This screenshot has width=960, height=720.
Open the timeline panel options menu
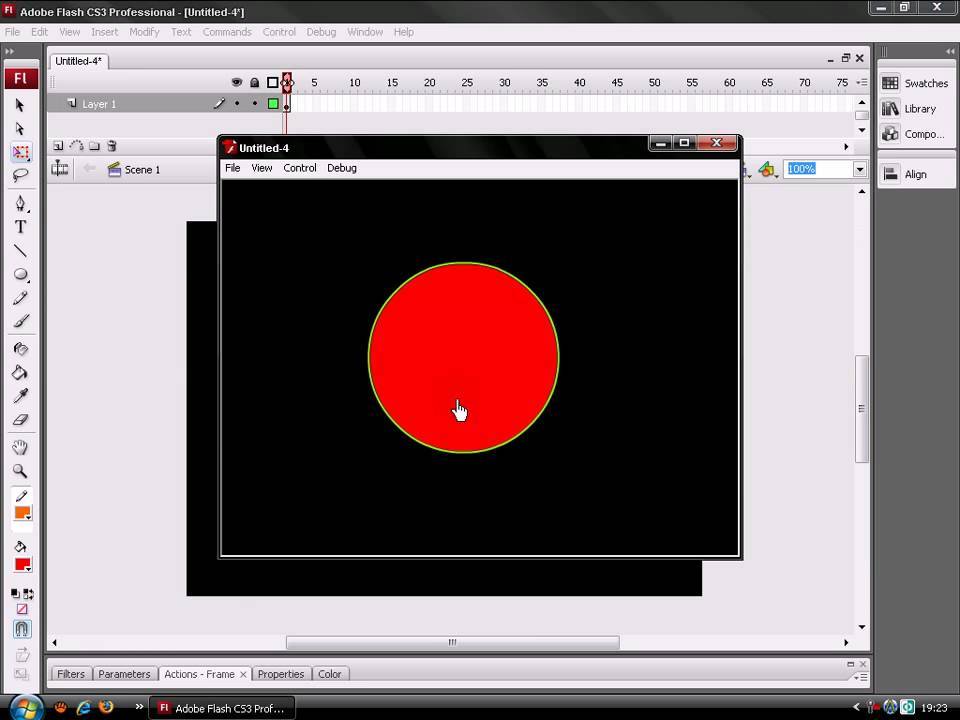pos(861,82)
